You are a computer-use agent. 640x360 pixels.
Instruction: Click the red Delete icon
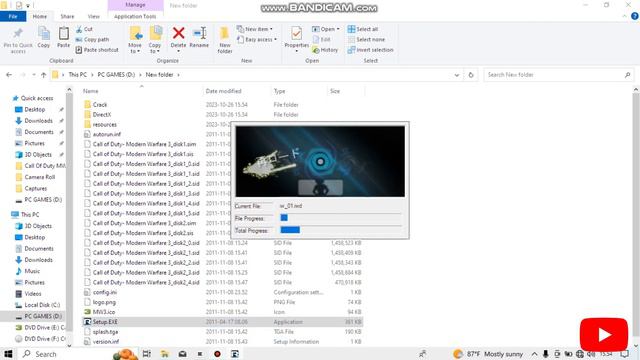tap(178, 33)
